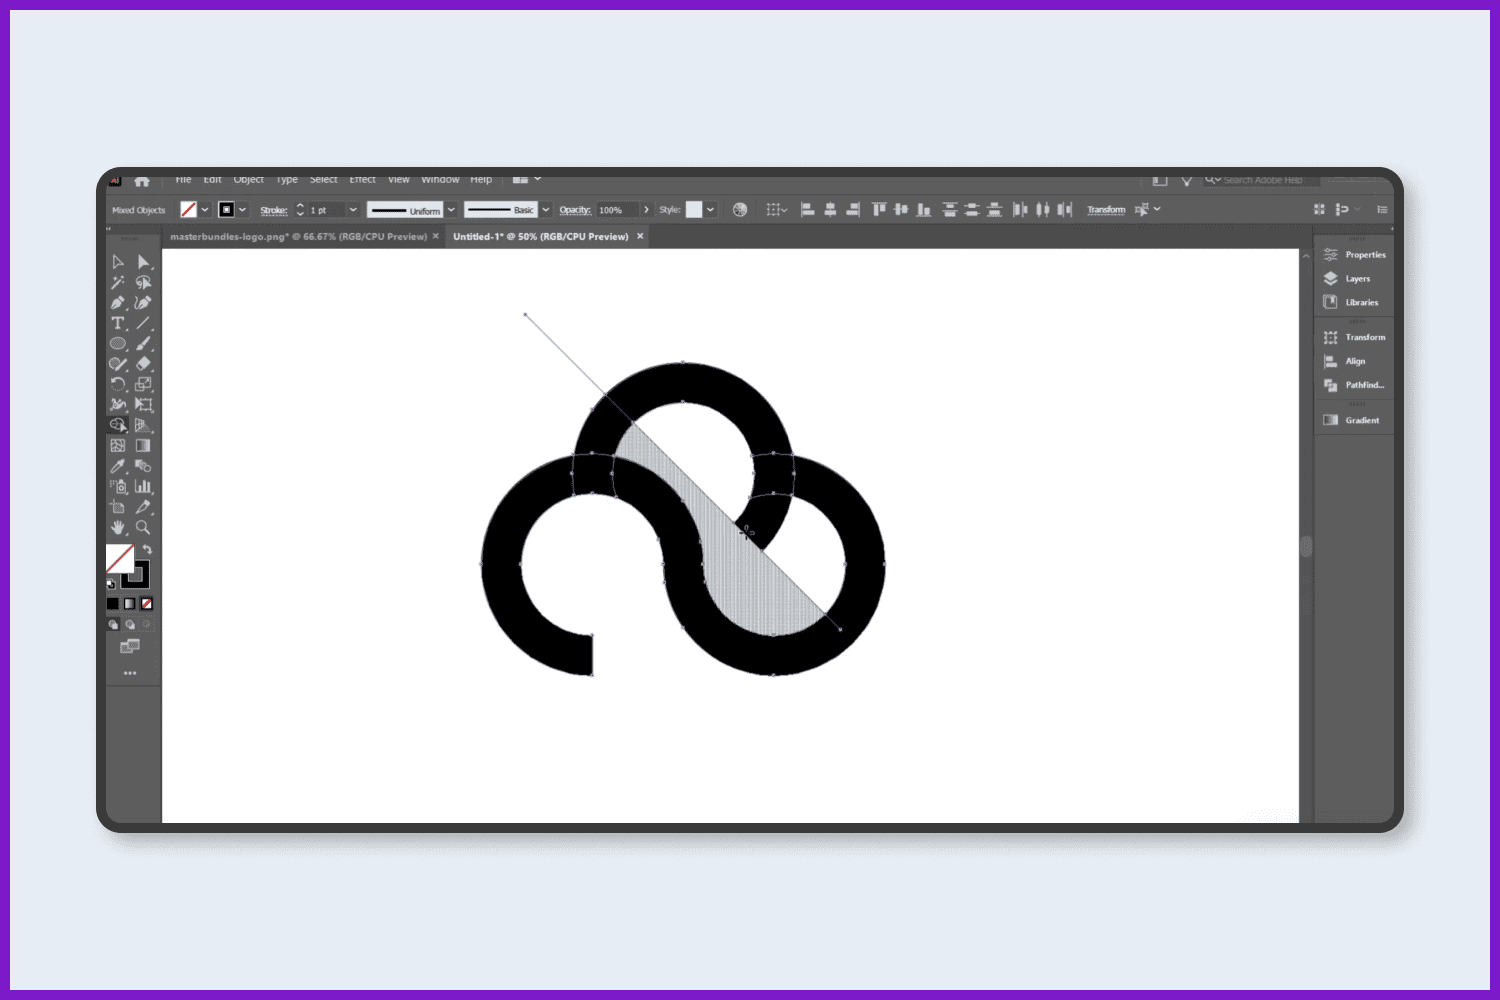Go to Home screen icon

(142, 181)
